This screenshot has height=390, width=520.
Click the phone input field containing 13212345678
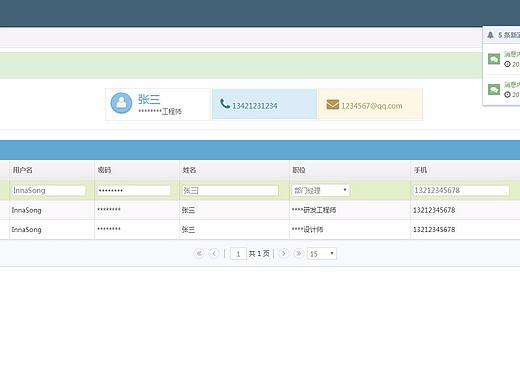461,190
